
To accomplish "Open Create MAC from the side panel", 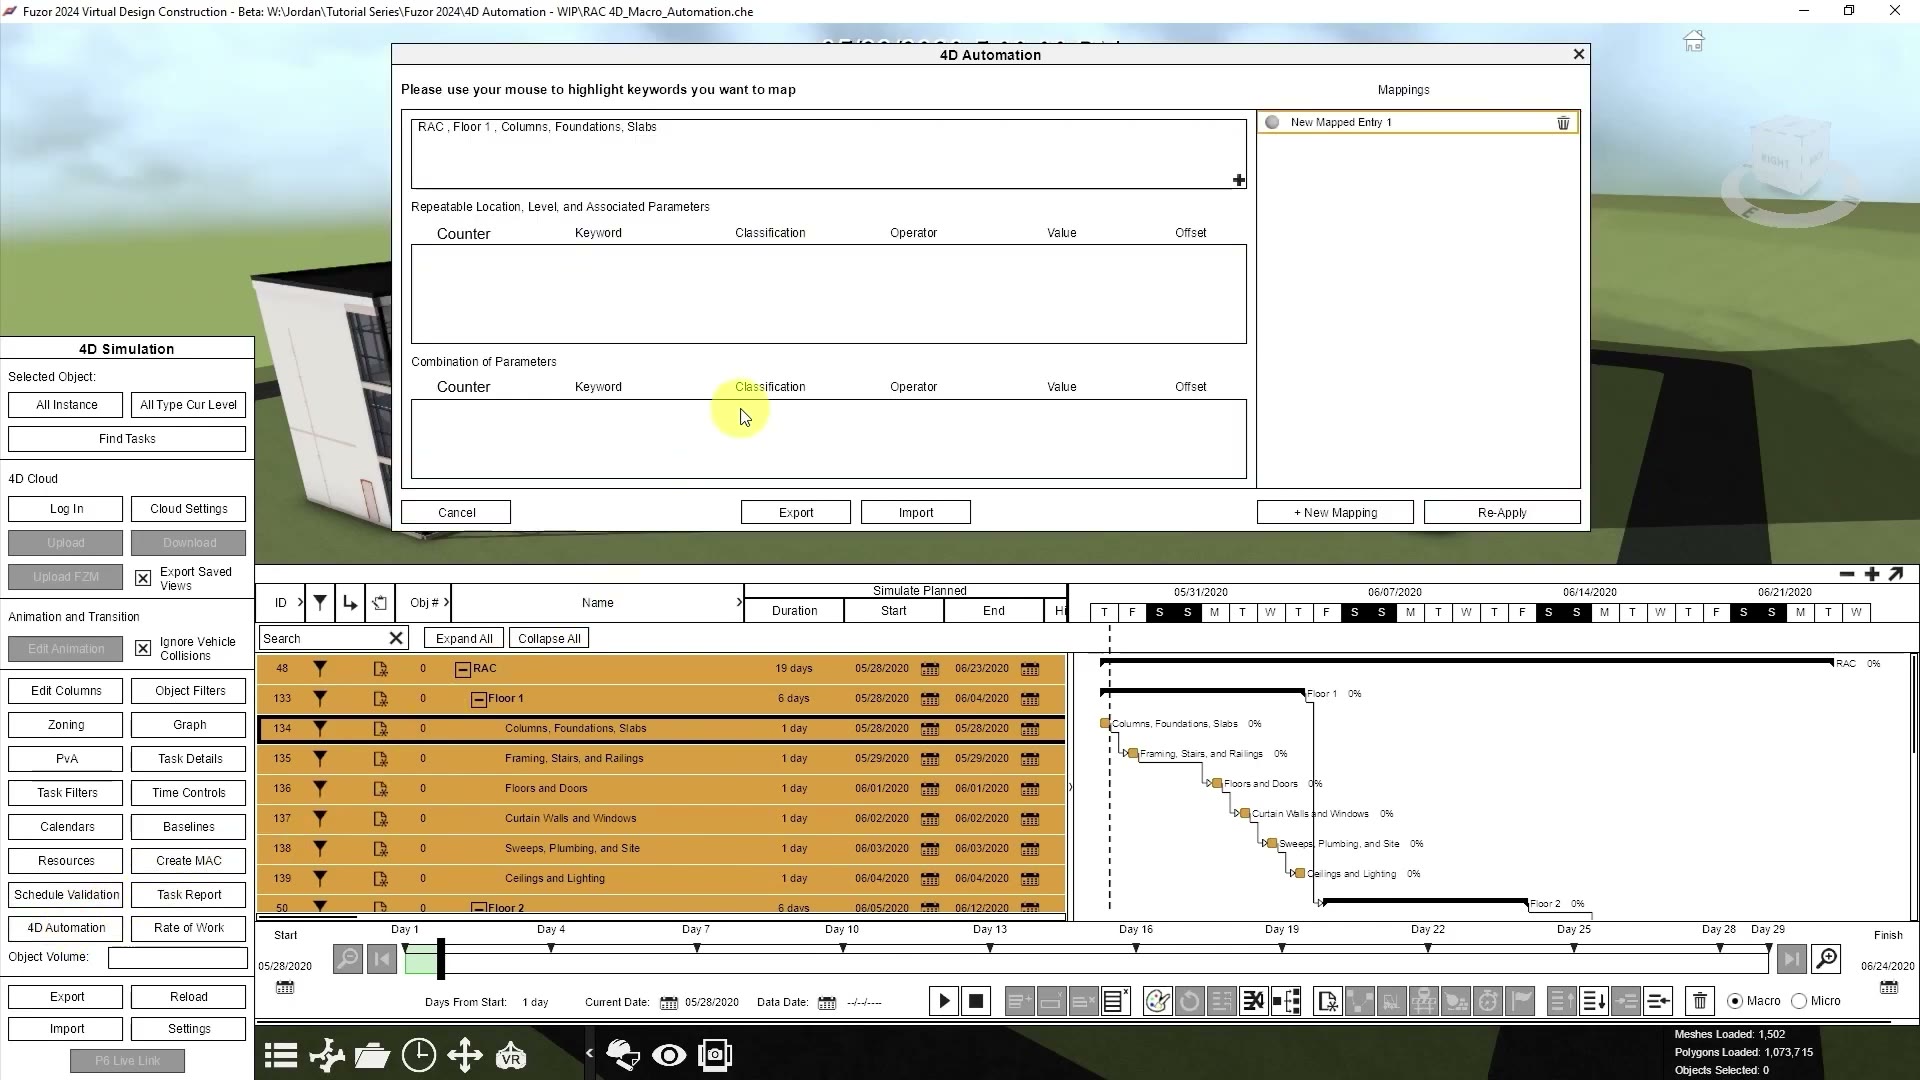I will tap(189, 861).
